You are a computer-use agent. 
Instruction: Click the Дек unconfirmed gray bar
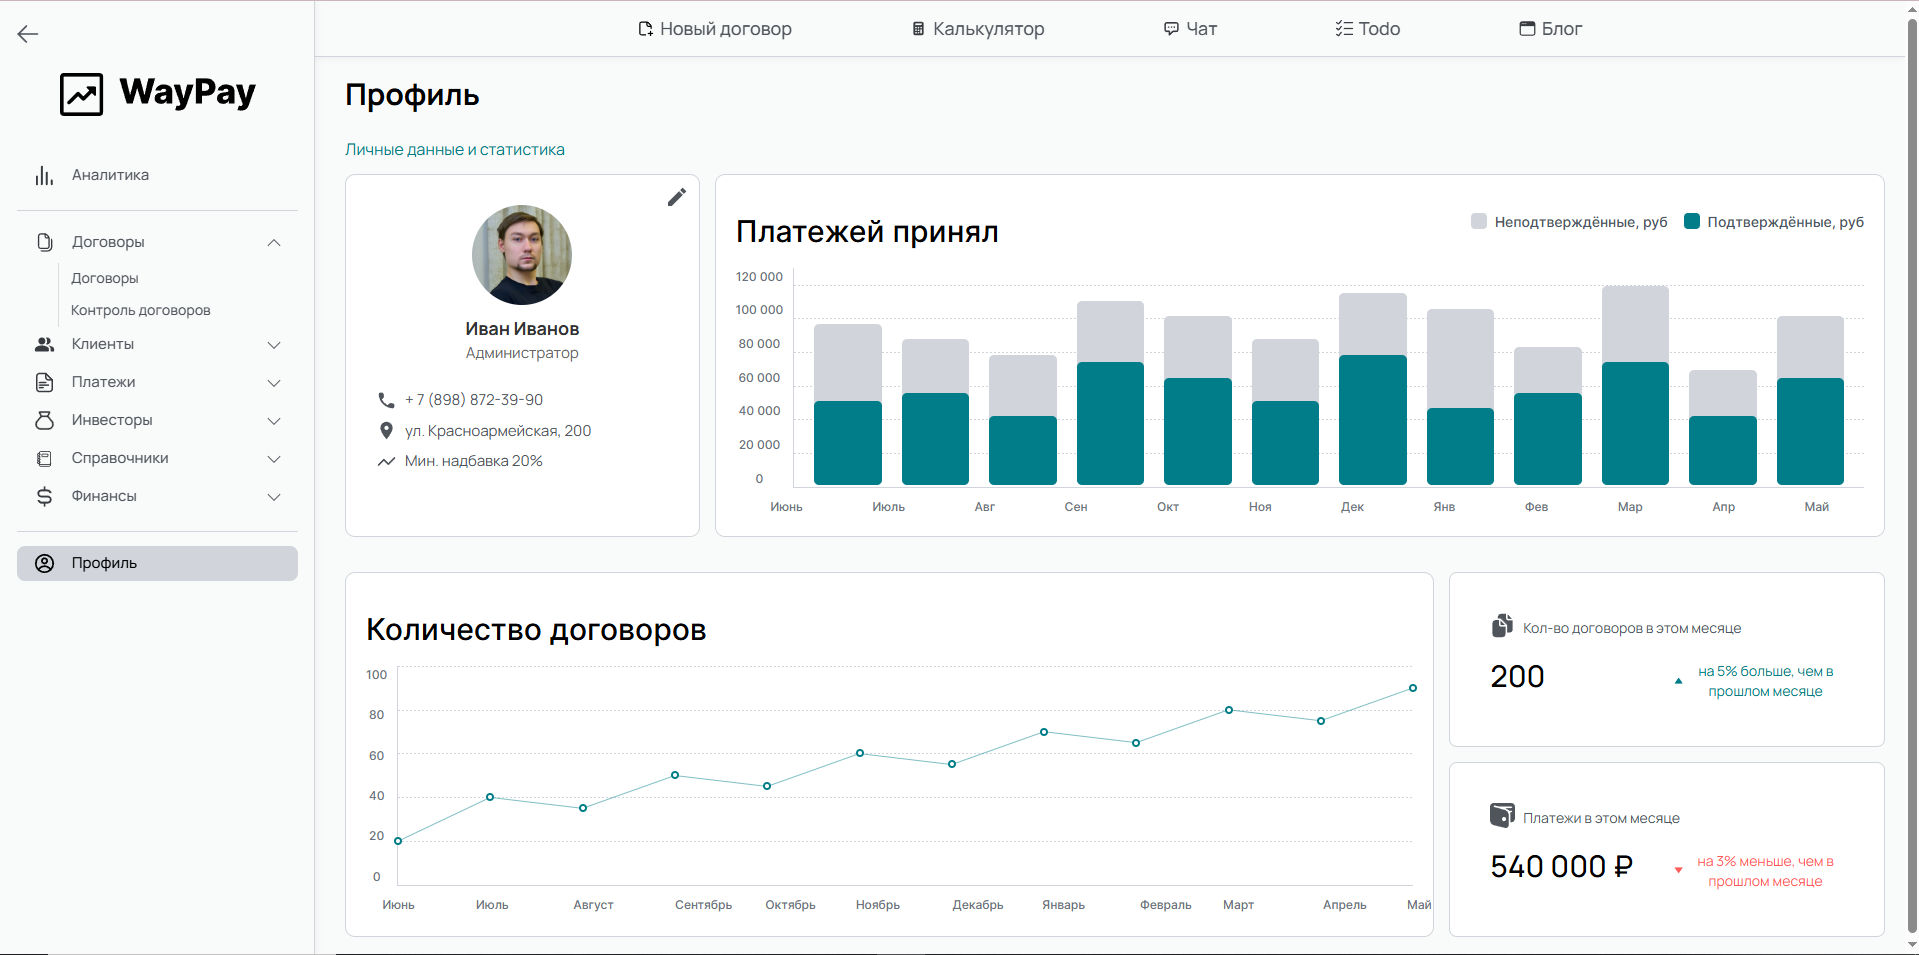[1373, 324]
